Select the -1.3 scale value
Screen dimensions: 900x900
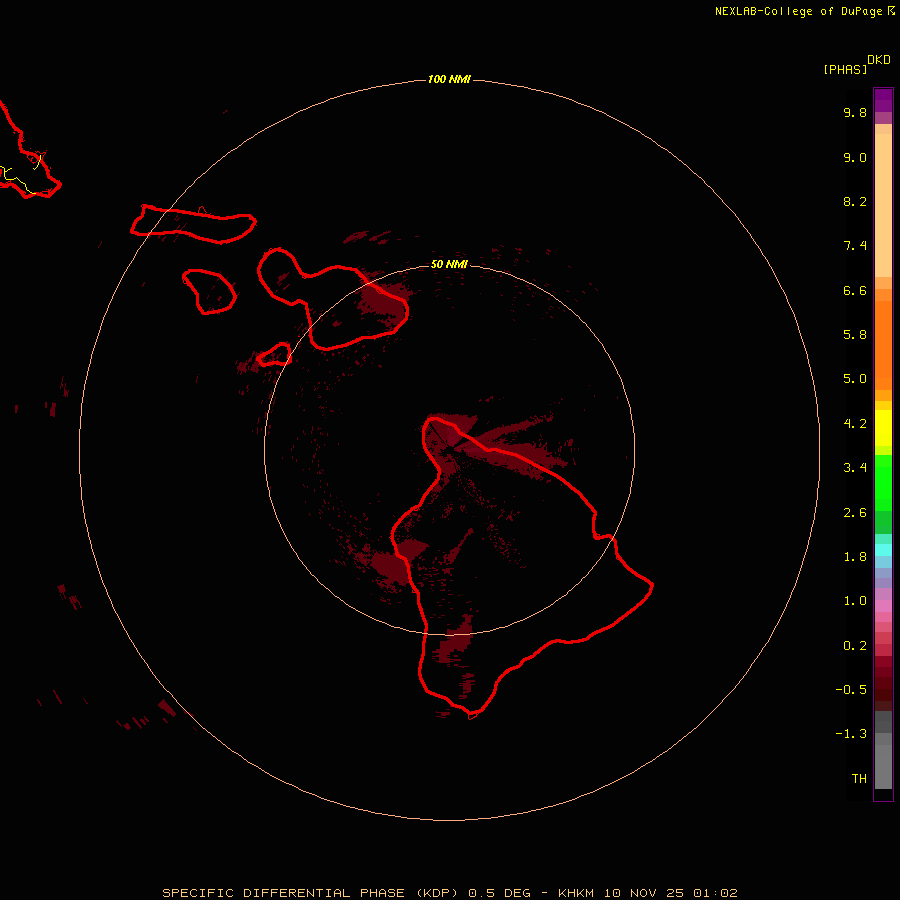click(x=851, y=734)
